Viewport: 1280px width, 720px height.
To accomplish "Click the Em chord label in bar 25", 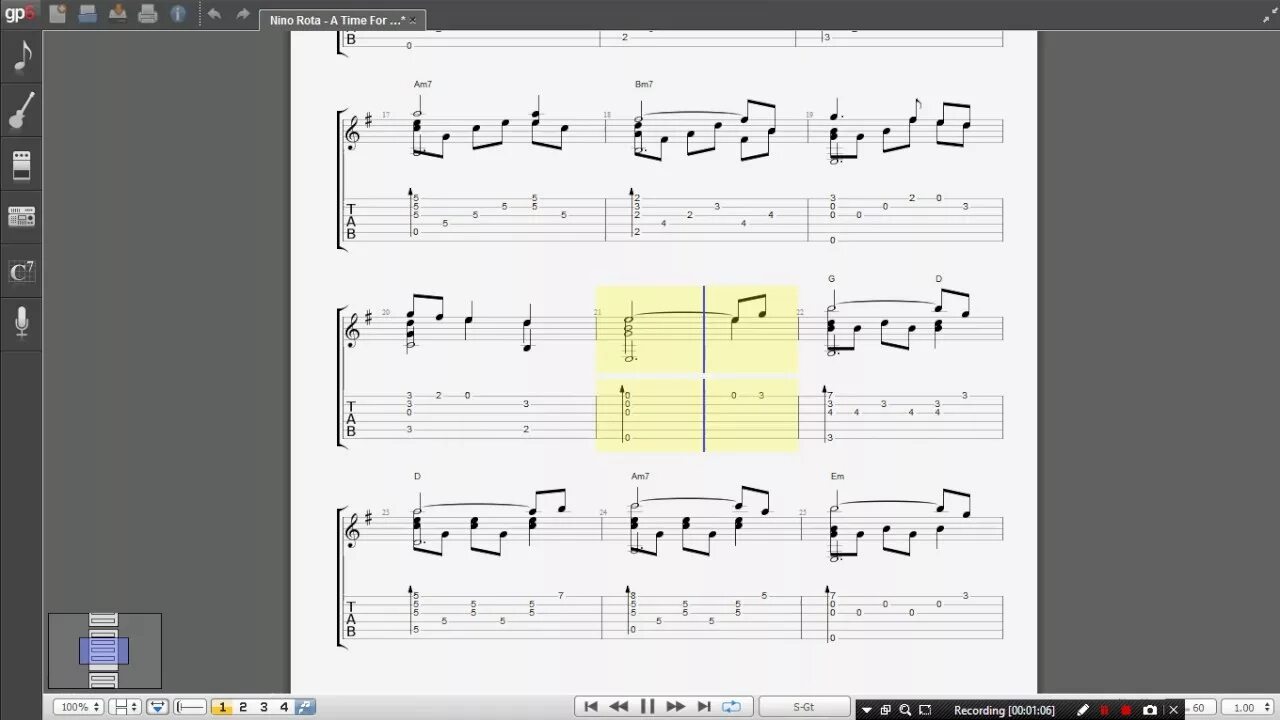I will (837, 476).
